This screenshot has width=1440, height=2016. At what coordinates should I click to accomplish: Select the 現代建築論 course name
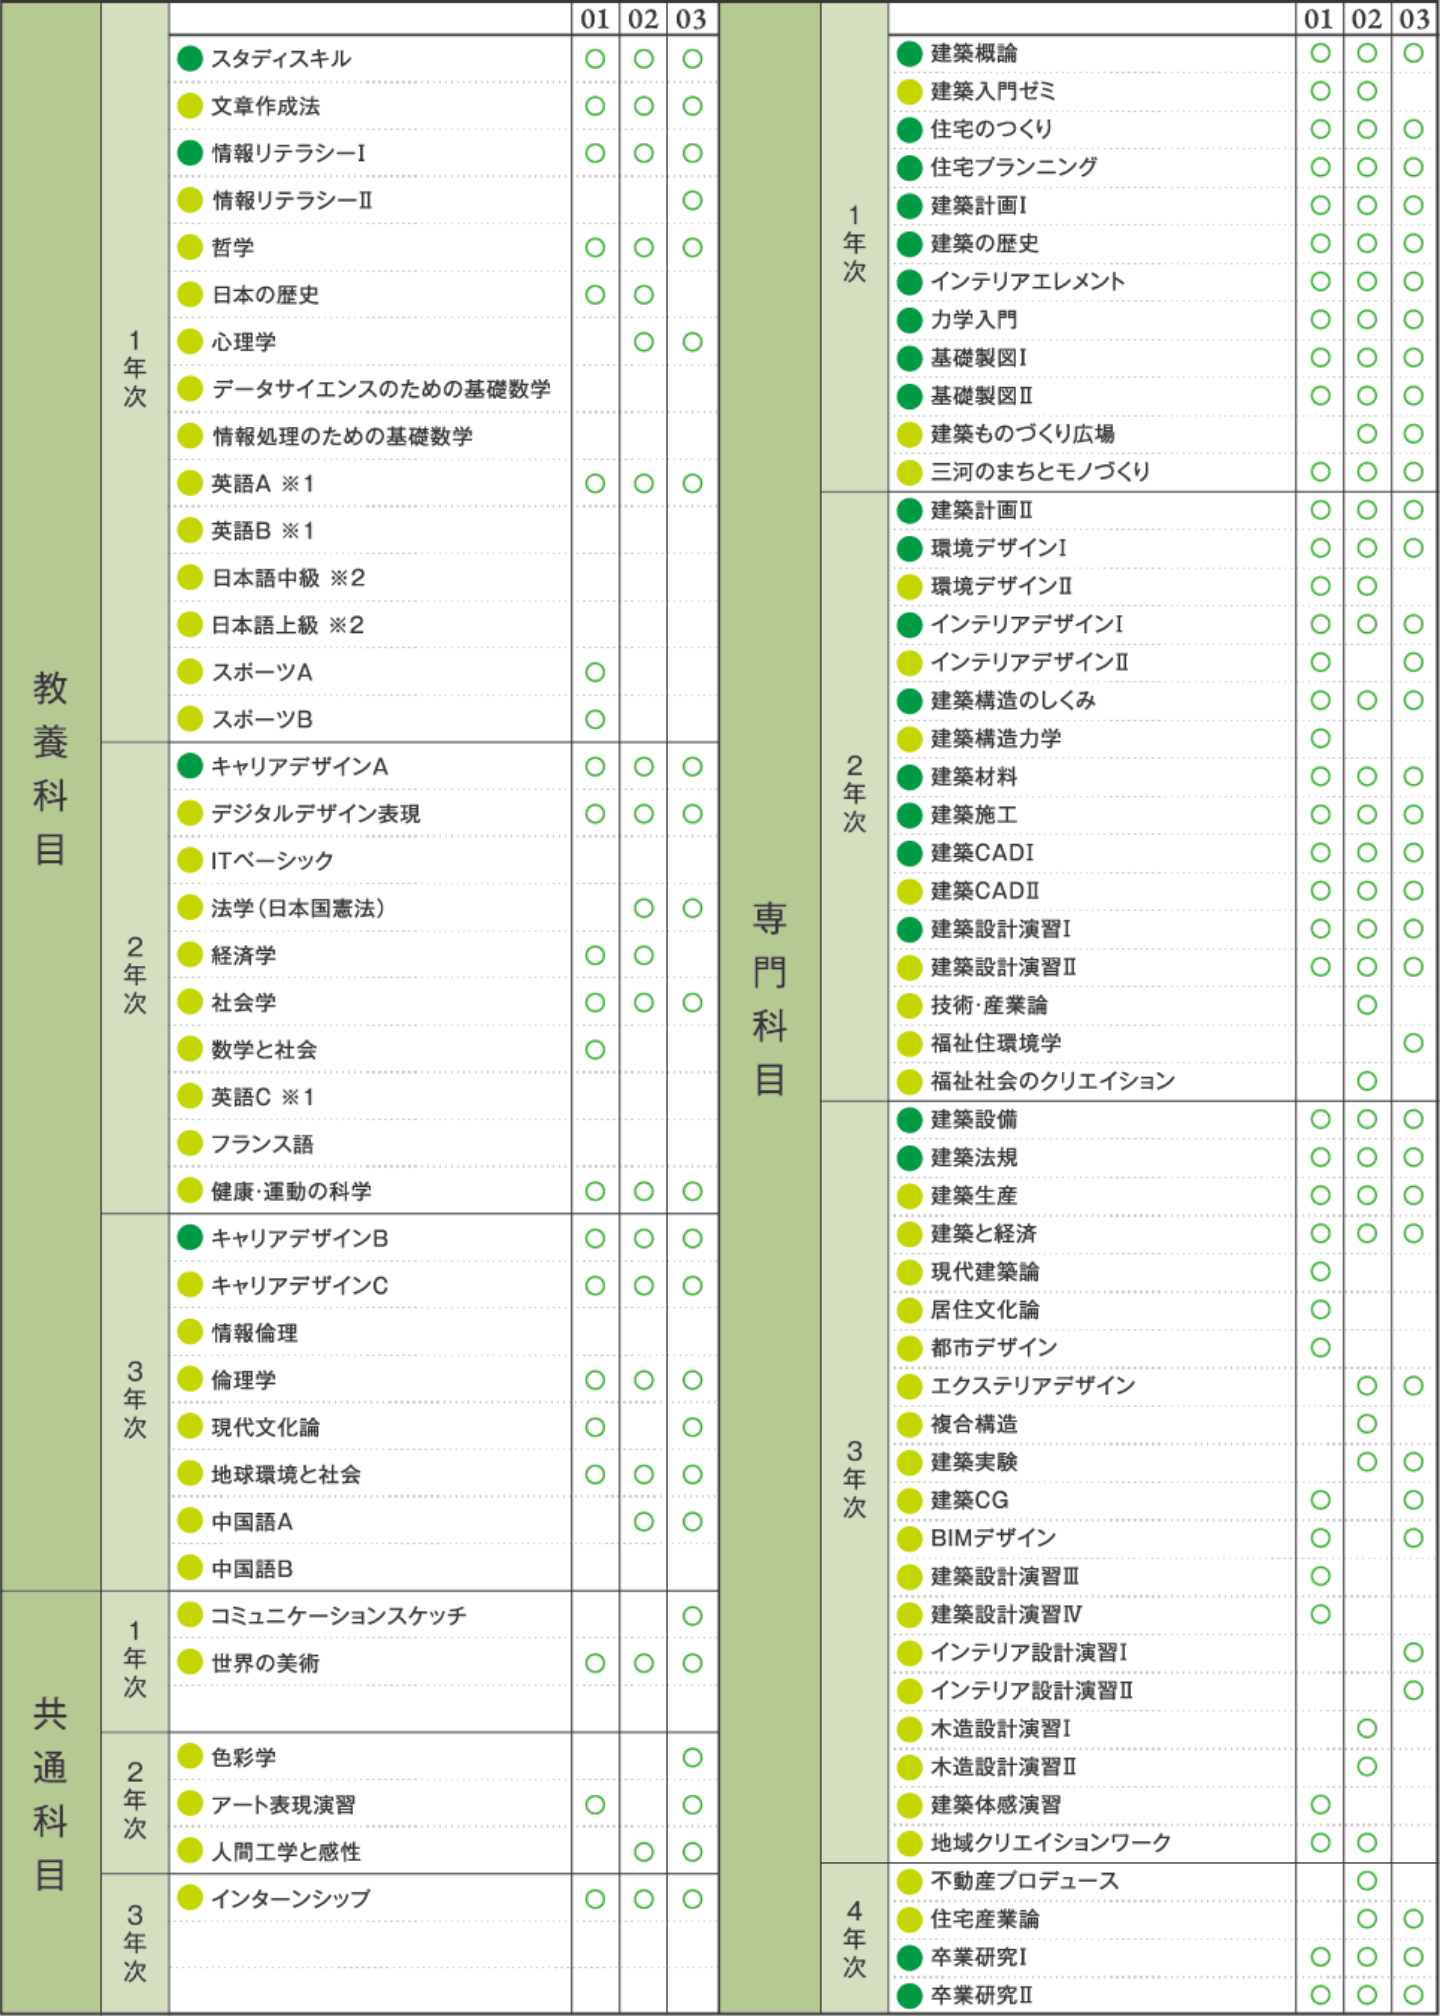click(x=985, y=1272)
